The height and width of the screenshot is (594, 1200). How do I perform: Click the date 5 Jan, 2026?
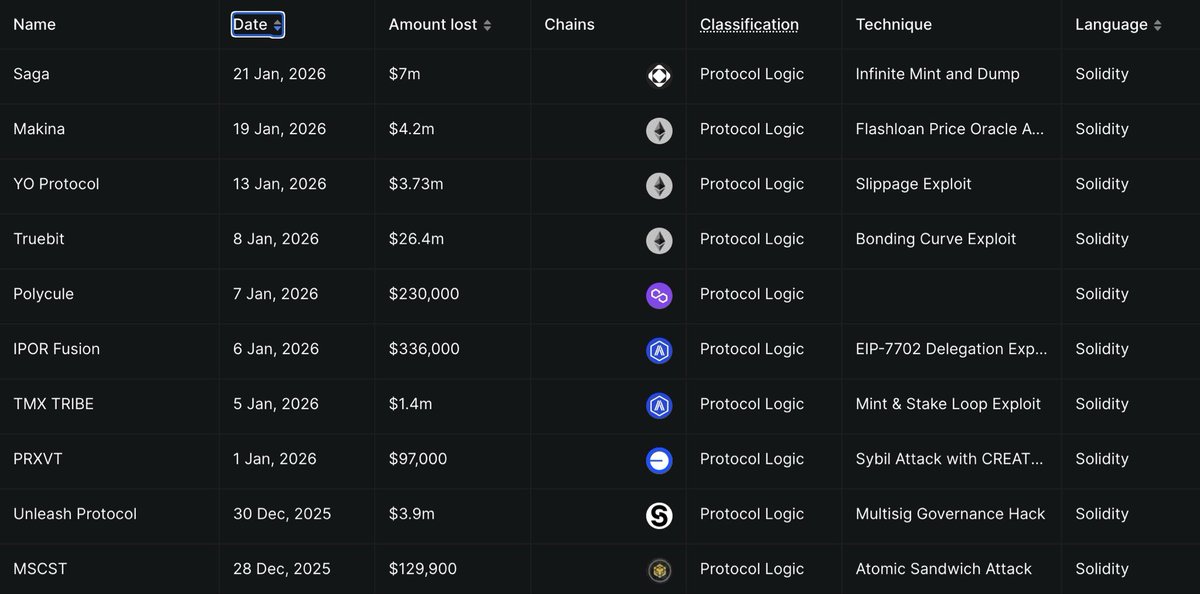pyautogui.click(x=275, y=404)
